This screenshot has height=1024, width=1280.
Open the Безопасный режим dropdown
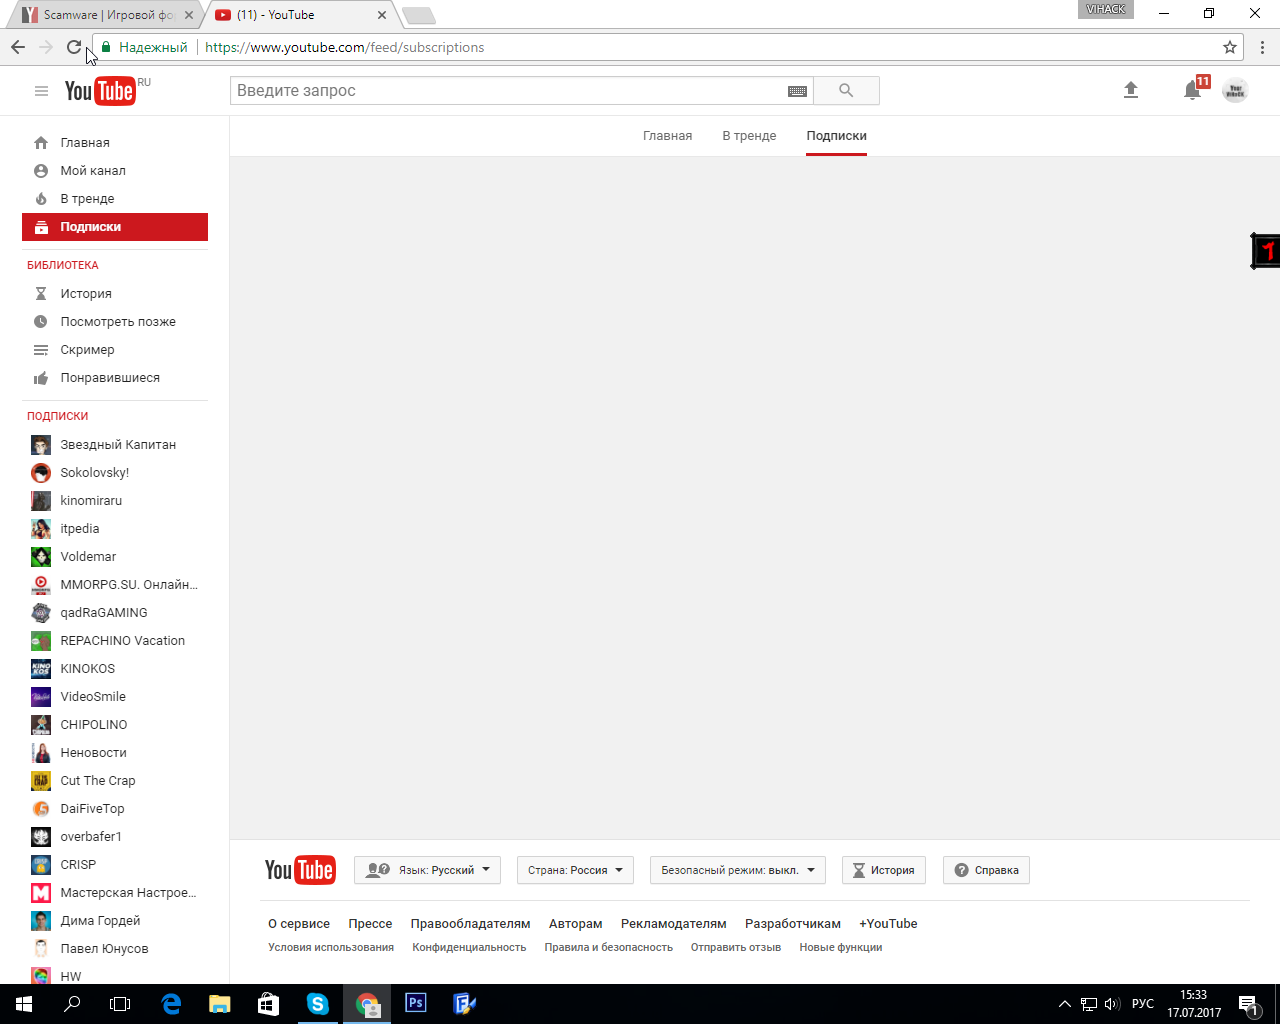[x=737, y=869]
